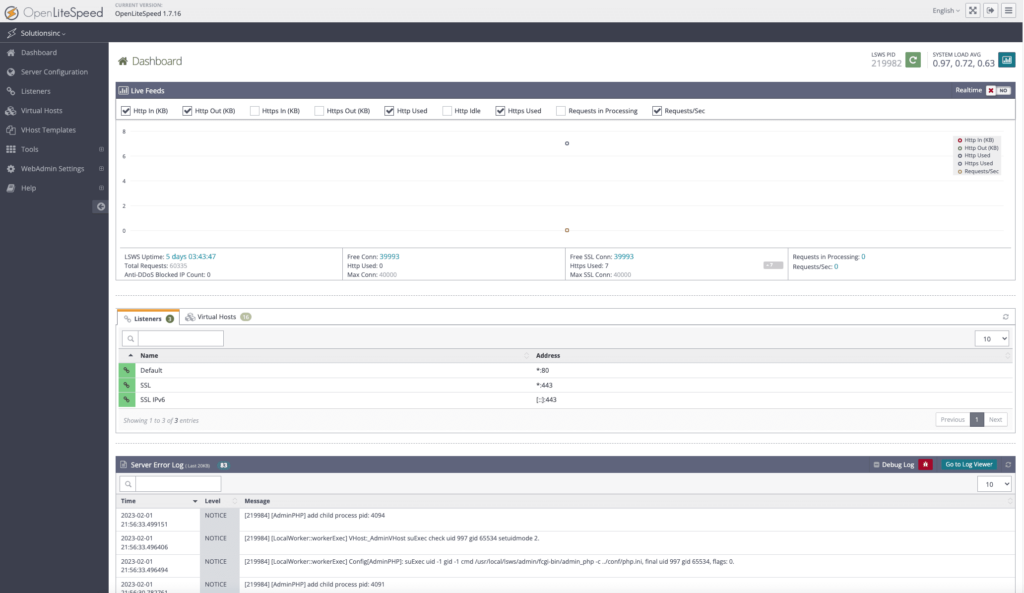The height and width of the screenshot is (593, 1024).
Task: Click the Help book icon in sidebar
Action: (10, 188)
